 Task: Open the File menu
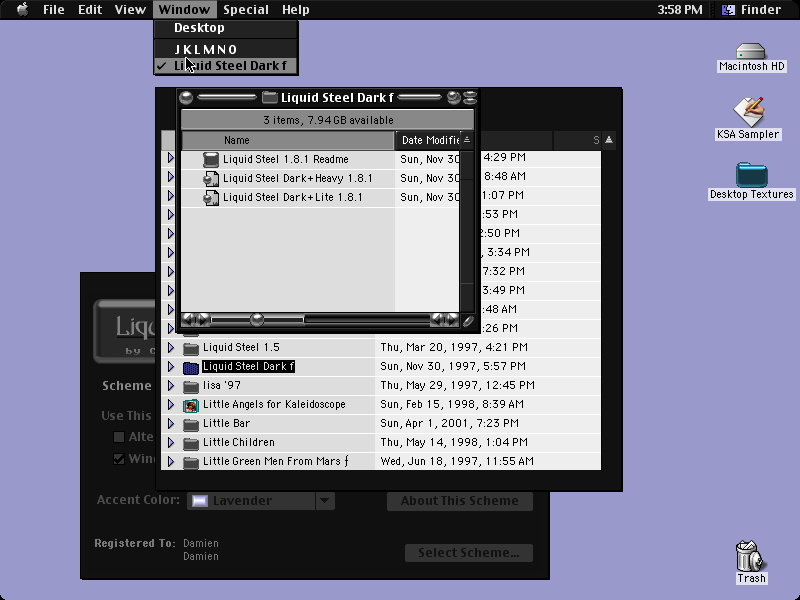(53, 10)
